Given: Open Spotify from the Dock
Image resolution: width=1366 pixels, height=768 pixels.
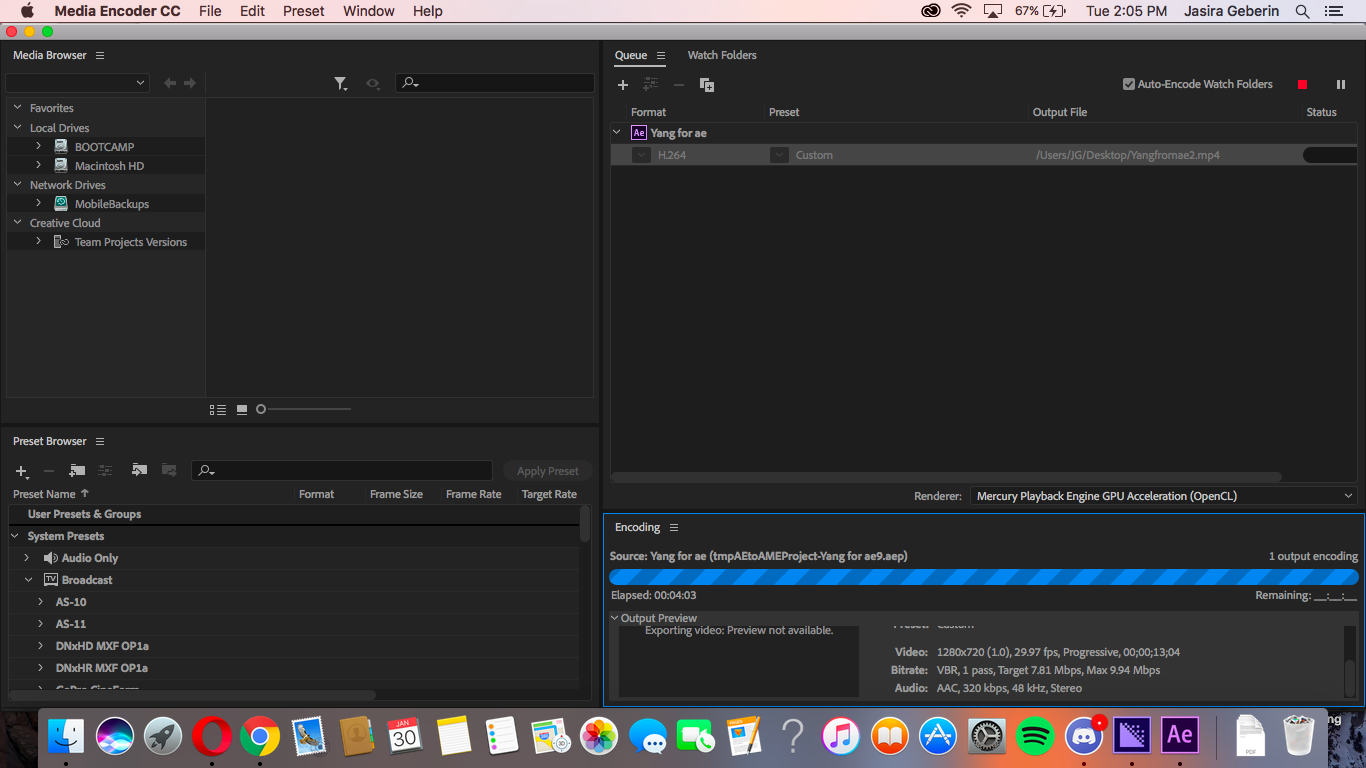Looking at the screenshot, I should 1035,737.
